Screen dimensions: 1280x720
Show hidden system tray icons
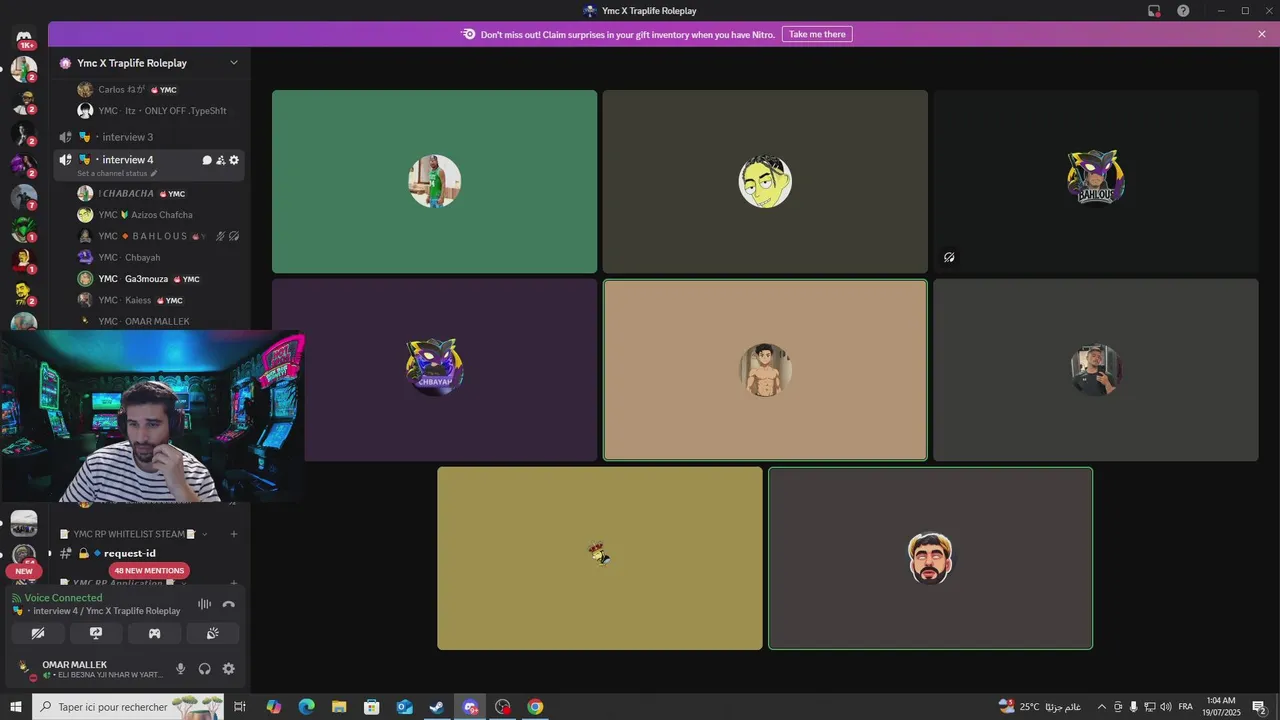1102,707
